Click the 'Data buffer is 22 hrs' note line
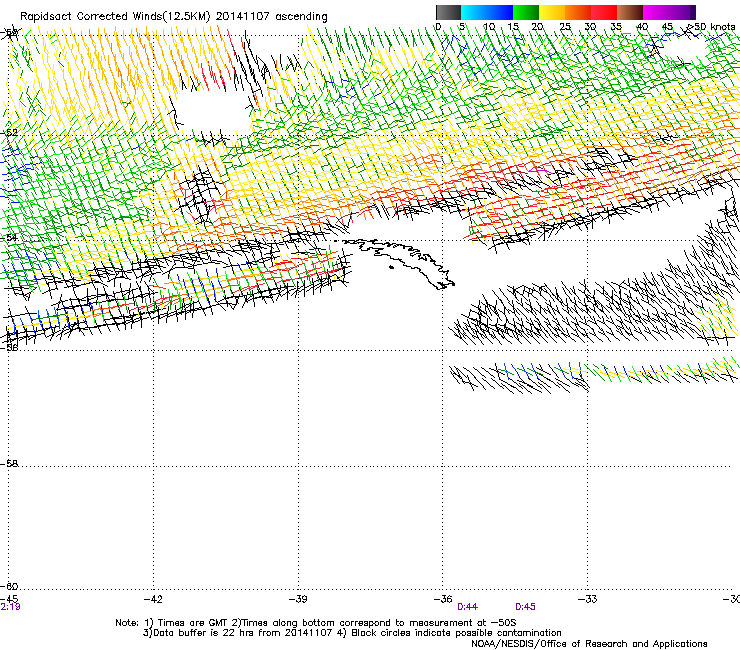 pyautogui.click(x=352, y=633)
